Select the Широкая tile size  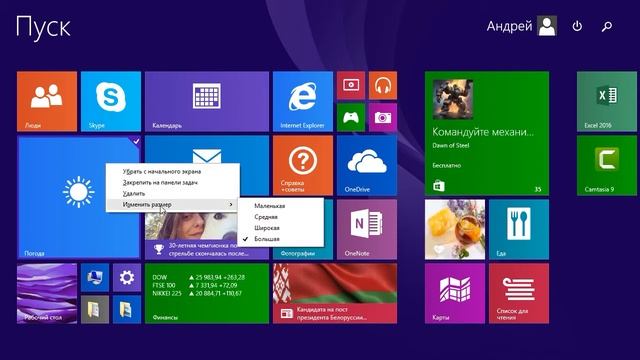tap(281, 228)
